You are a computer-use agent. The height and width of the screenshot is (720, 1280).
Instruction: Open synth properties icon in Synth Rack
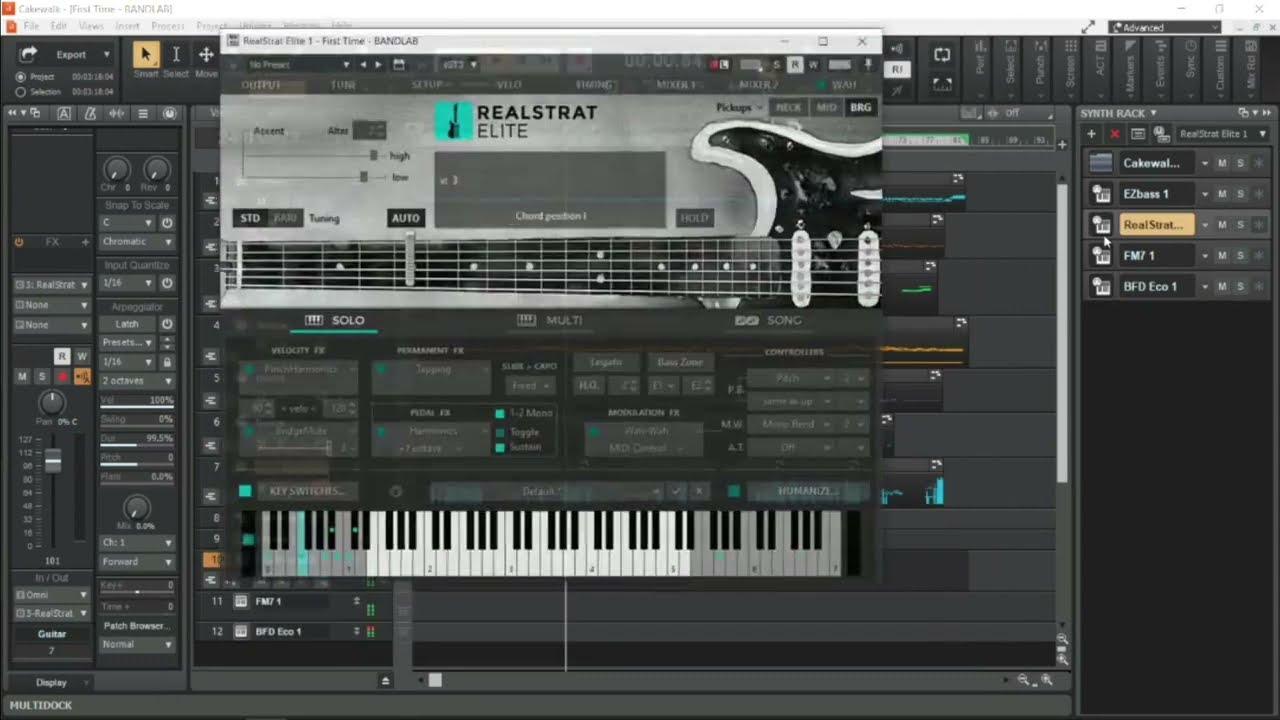click(x=1138, y=133)
